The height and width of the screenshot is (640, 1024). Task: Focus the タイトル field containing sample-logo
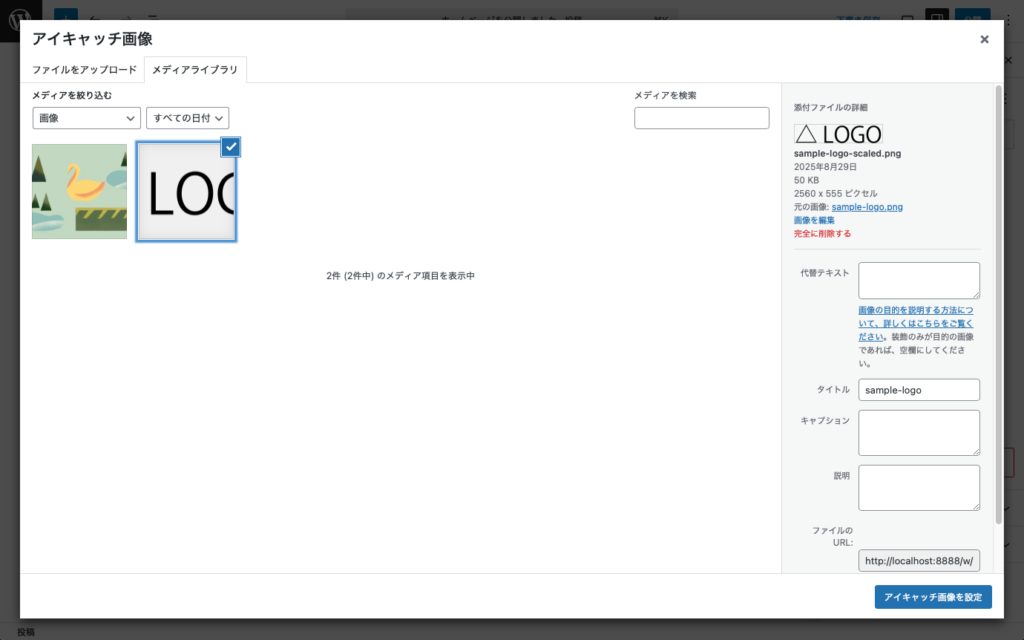[919, 390]
